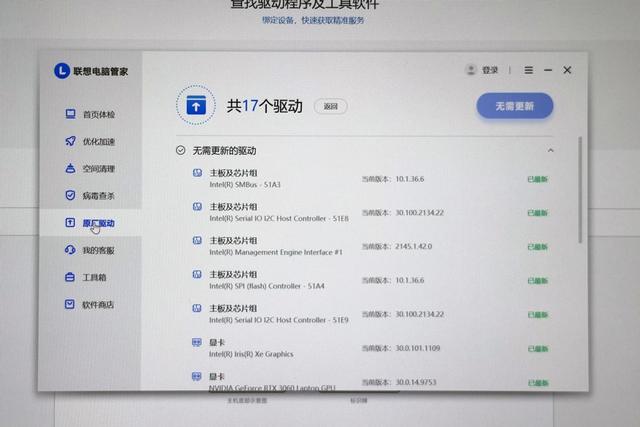Click version 30.0.14.9753 text

[416, 382]
